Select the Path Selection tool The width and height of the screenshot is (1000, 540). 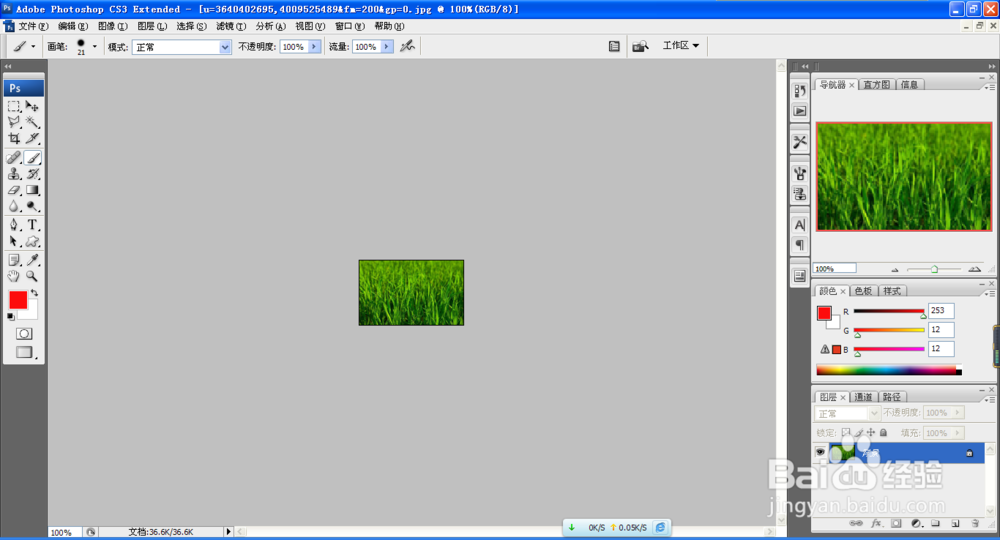14,241
